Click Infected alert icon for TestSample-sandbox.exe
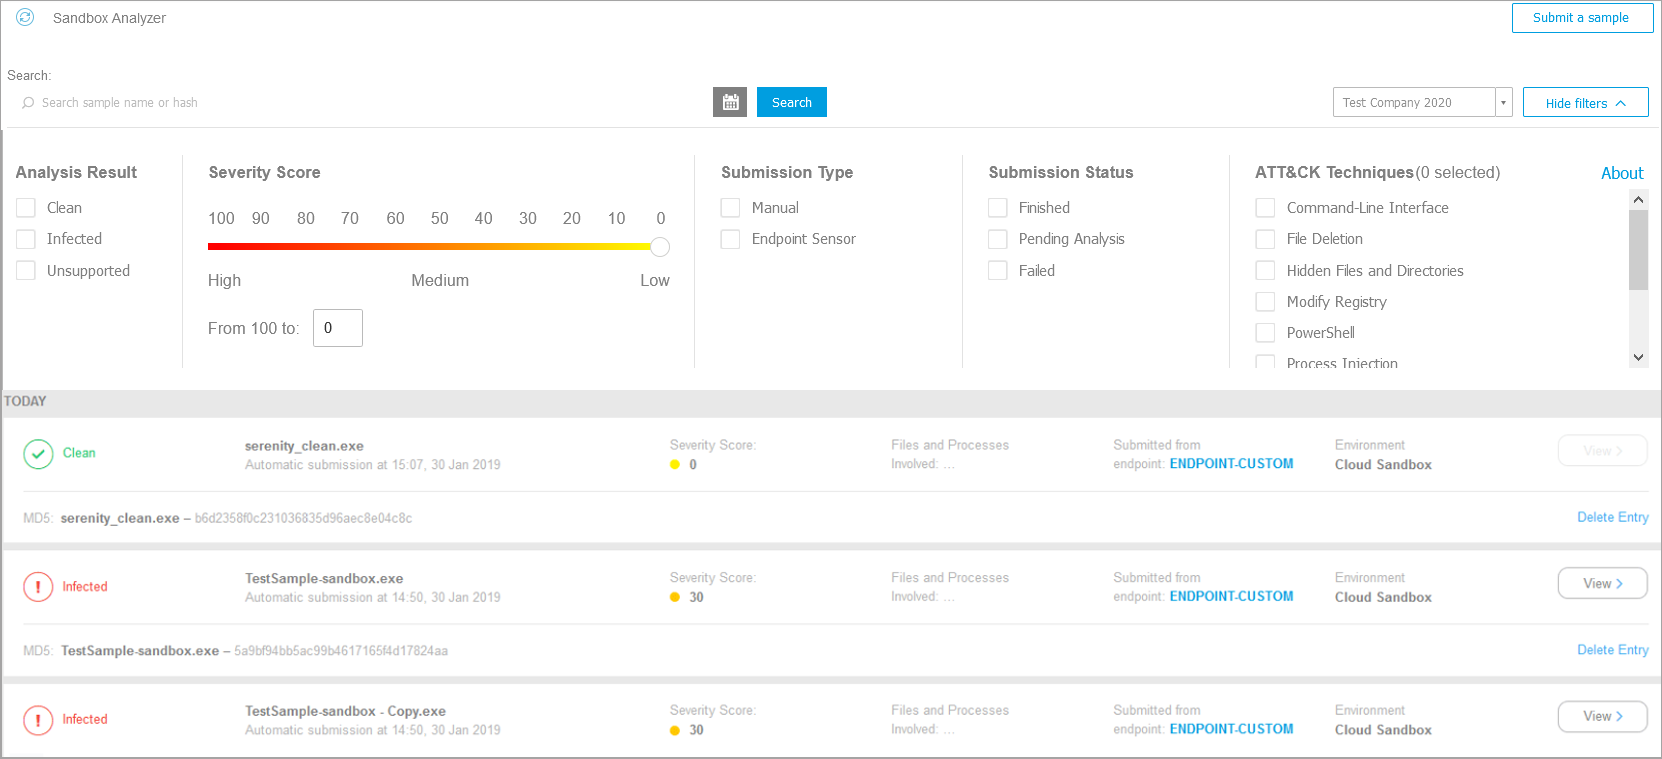The height and width of the screenshot is (759, 1662). coord(38,587)
